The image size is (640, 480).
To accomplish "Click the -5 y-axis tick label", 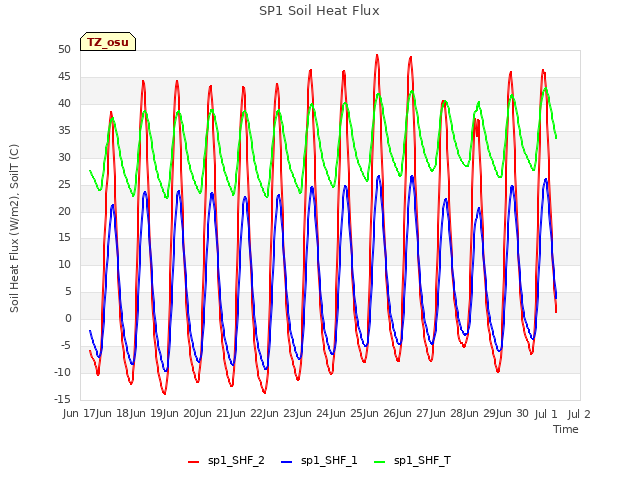I will click(65, 345).
